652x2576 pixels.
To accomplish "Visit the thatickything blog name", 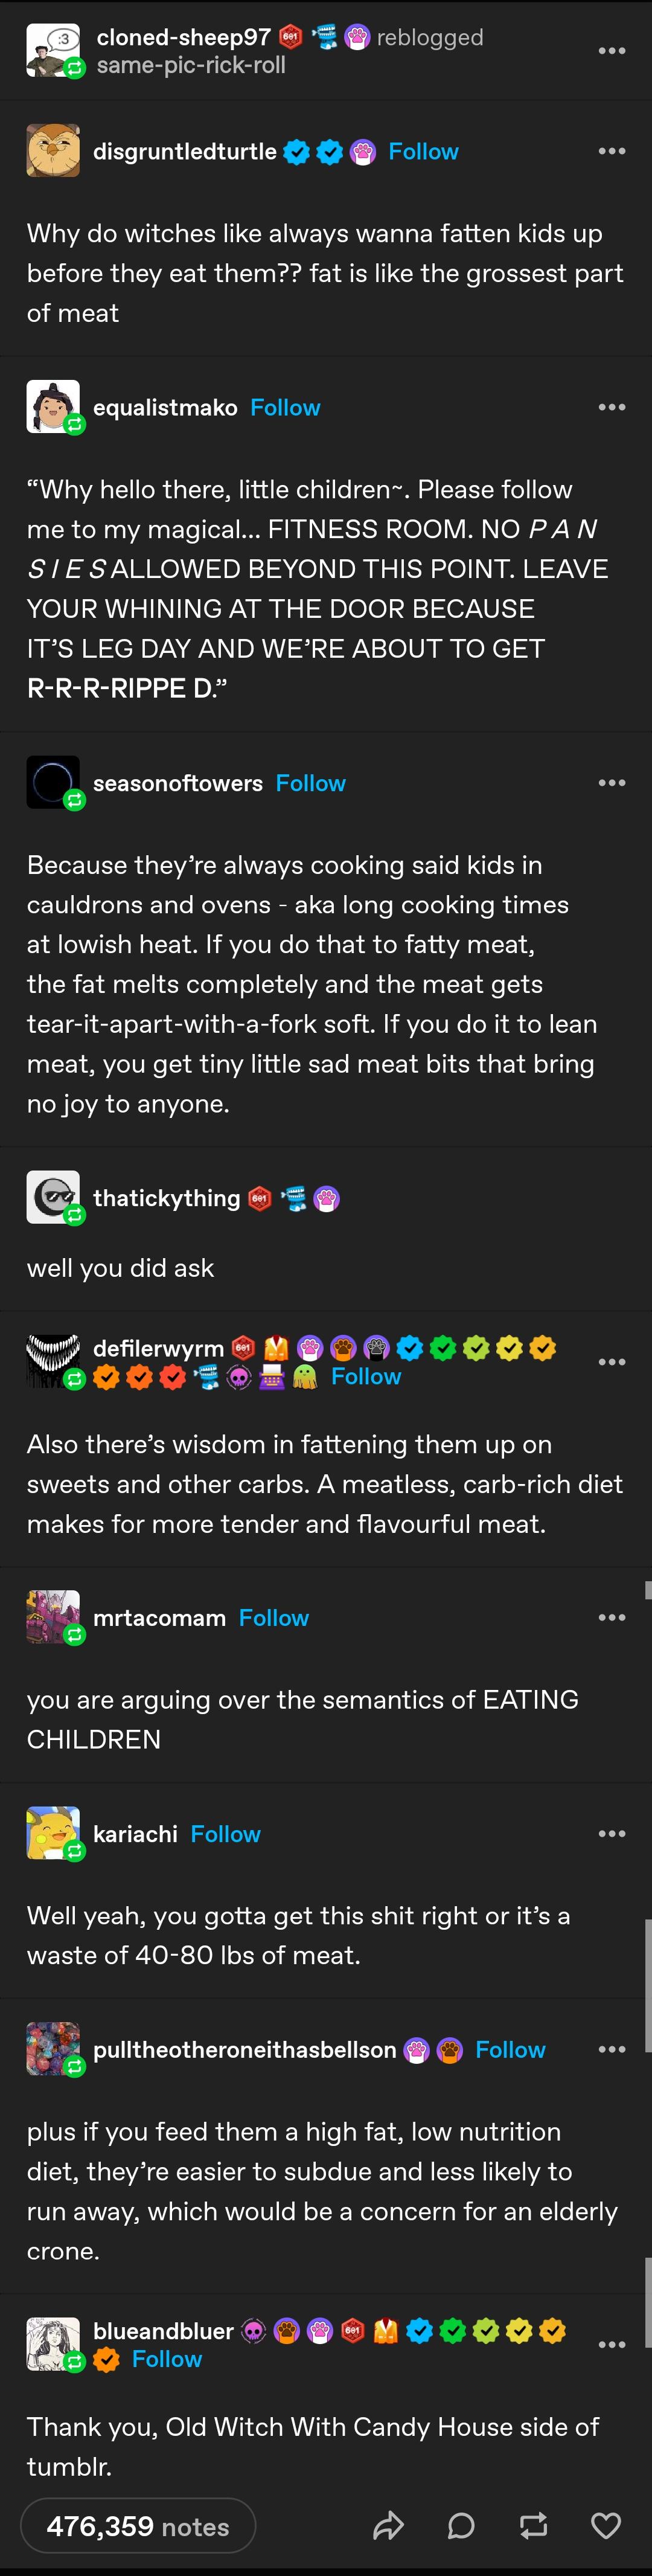I will [167, 1198].
